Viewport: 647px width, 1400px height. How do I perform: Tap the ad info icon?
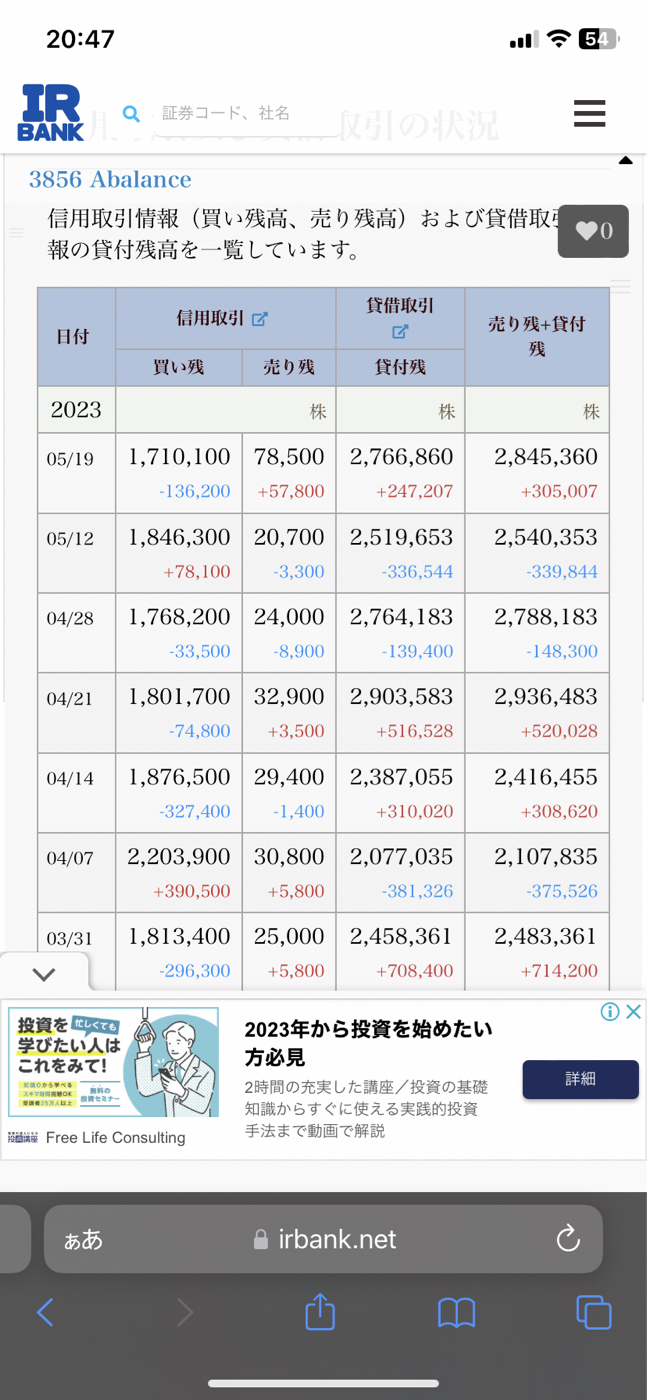(609, 1012)
